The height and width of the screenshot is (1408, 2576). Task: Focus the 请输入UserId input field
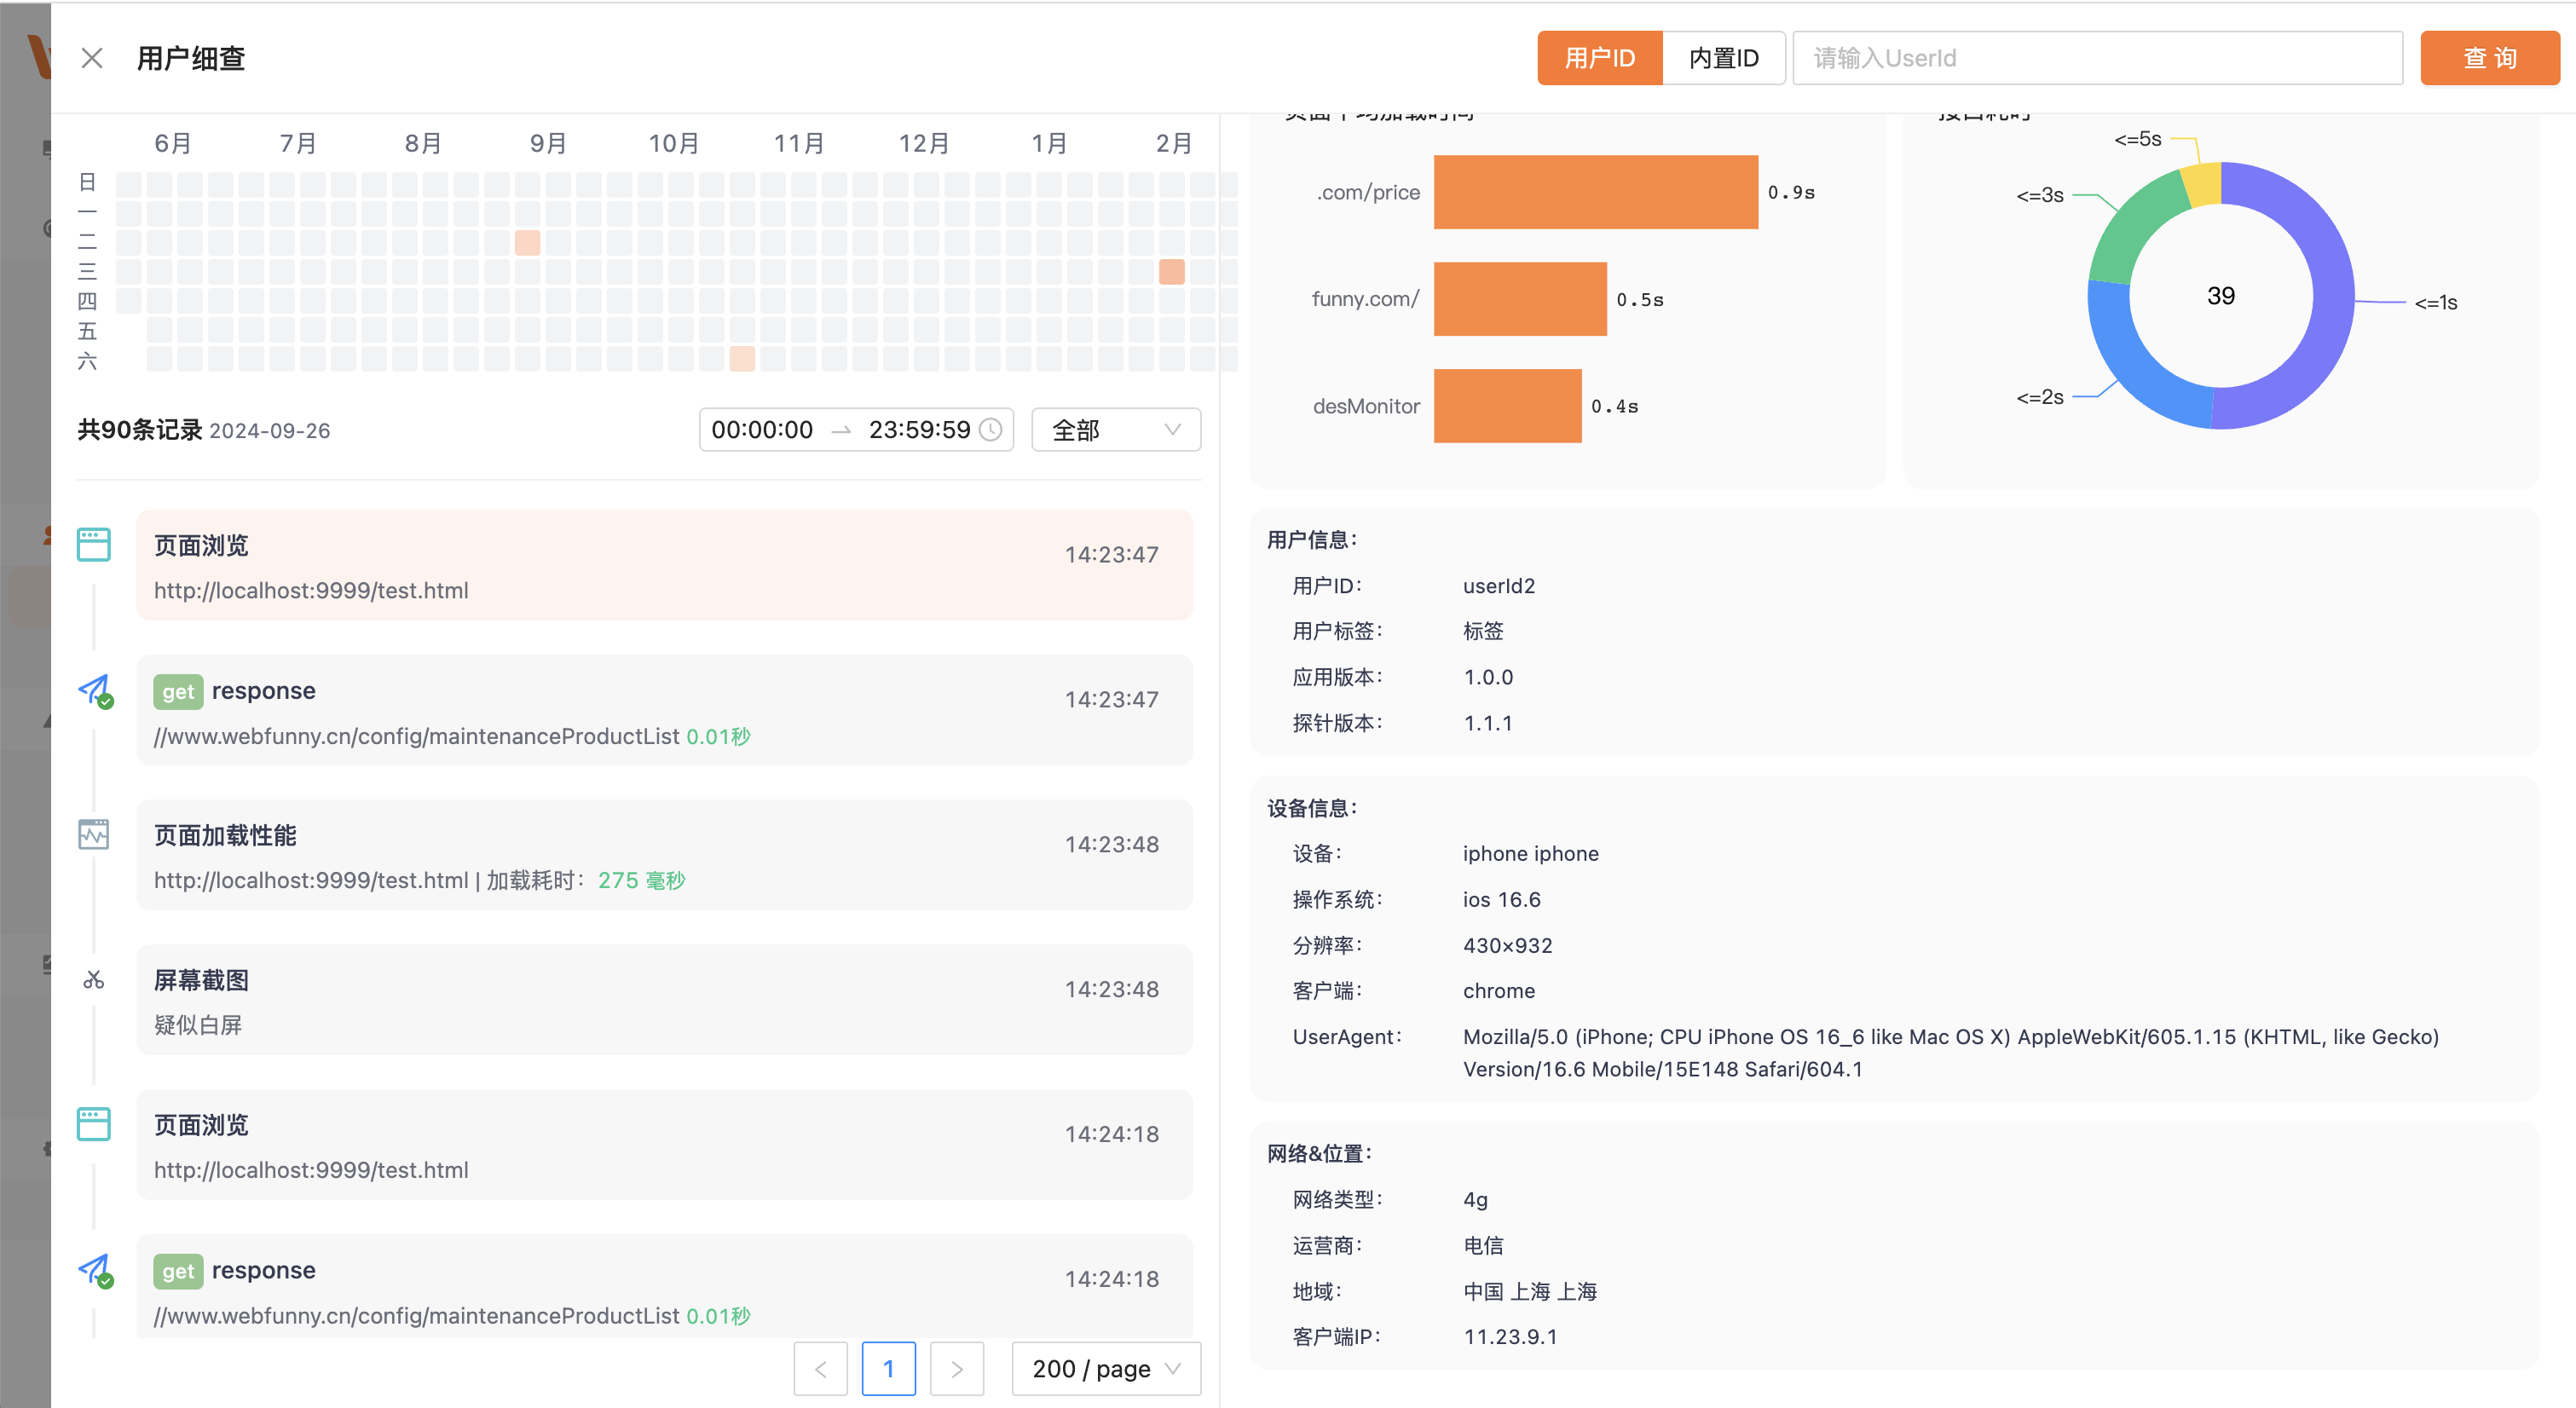[x=2097, y=58]
